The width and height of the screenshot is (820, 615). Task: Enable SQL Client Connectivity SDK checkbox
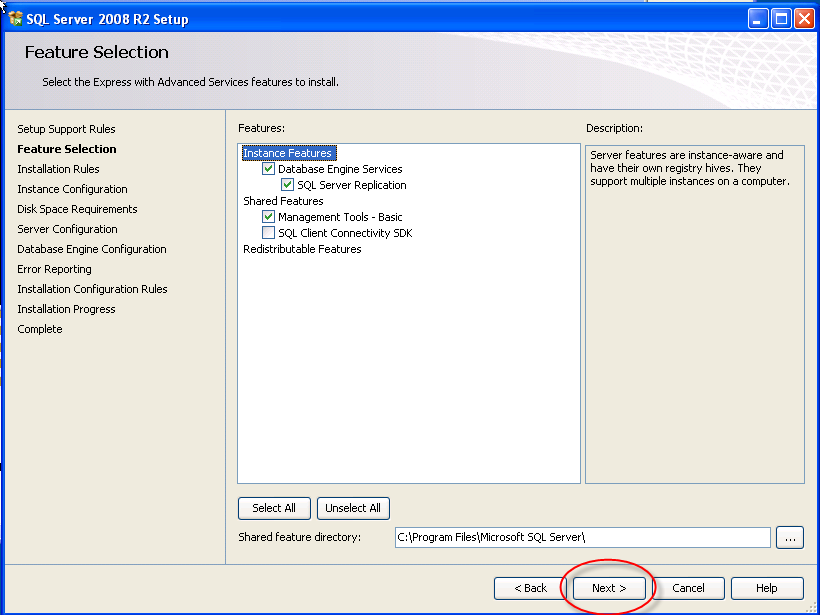click(268, 233)
